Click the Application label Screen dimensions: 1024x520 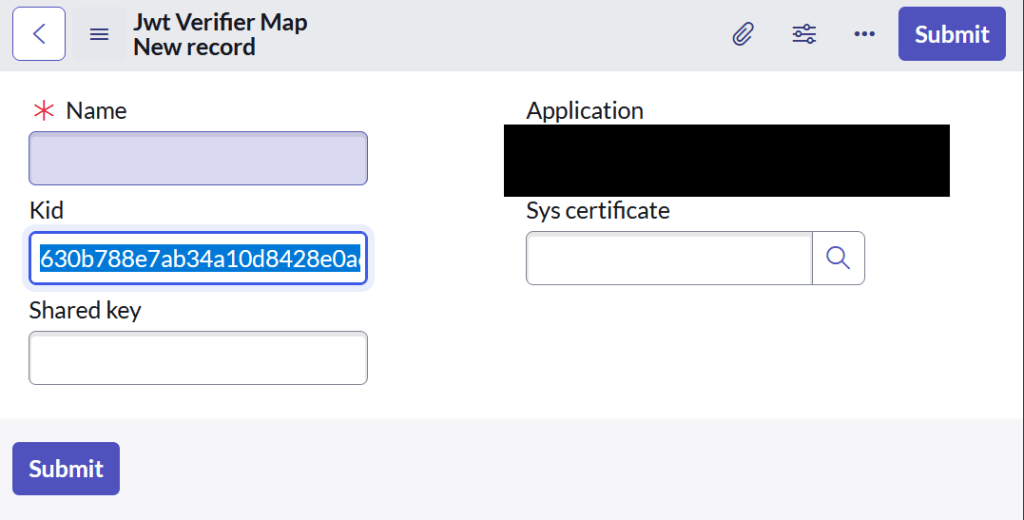coord(585,111)
